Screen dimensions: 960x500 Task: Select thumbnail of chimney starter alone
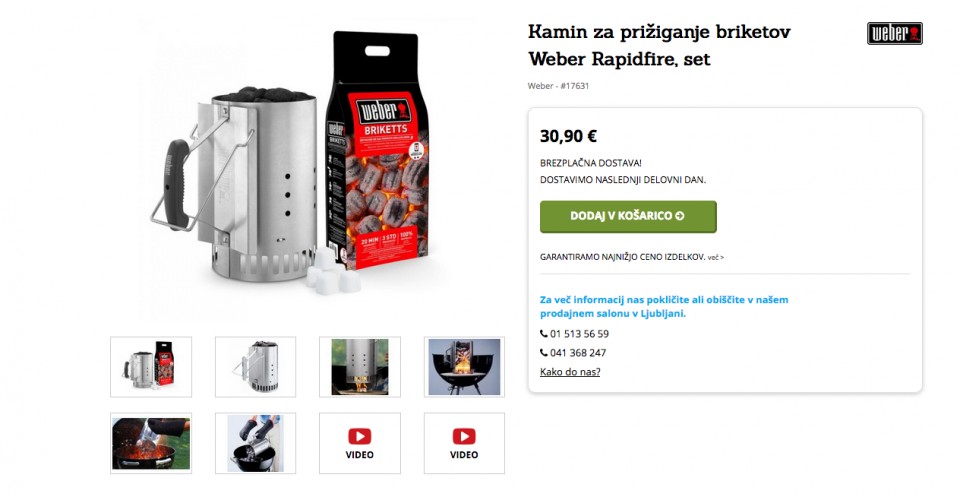255,367
